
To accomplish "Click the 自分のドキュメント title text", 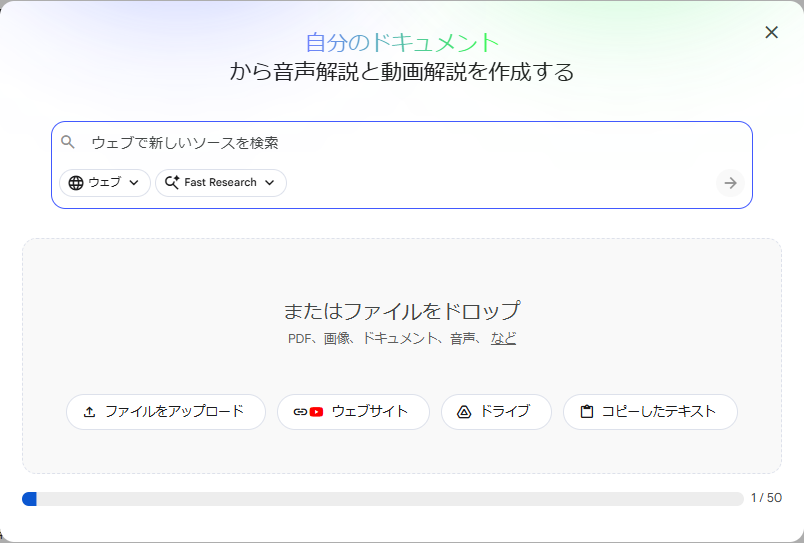I will point(402,43).
